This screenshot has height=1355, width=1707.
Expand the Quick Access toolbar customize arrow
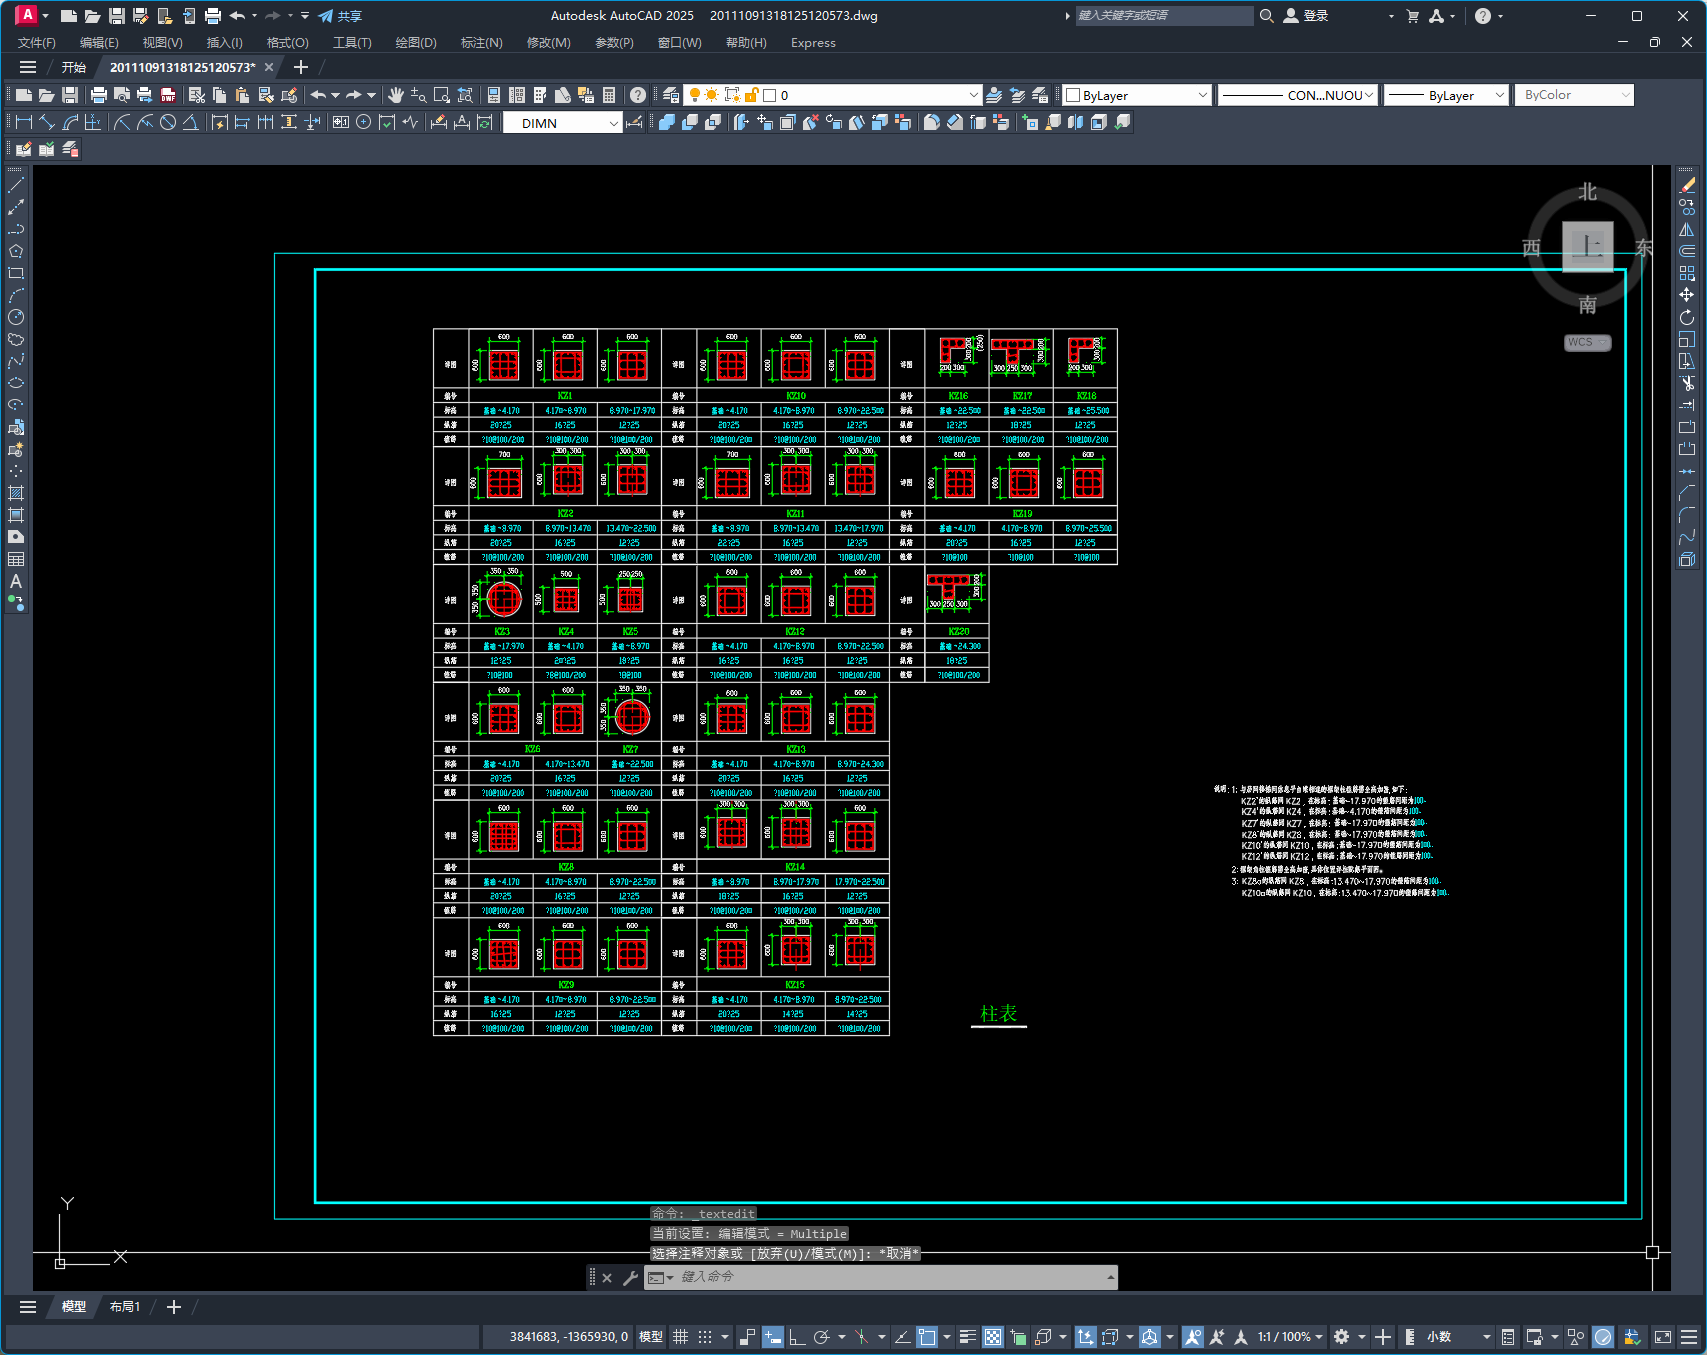[x=305, y=16]
